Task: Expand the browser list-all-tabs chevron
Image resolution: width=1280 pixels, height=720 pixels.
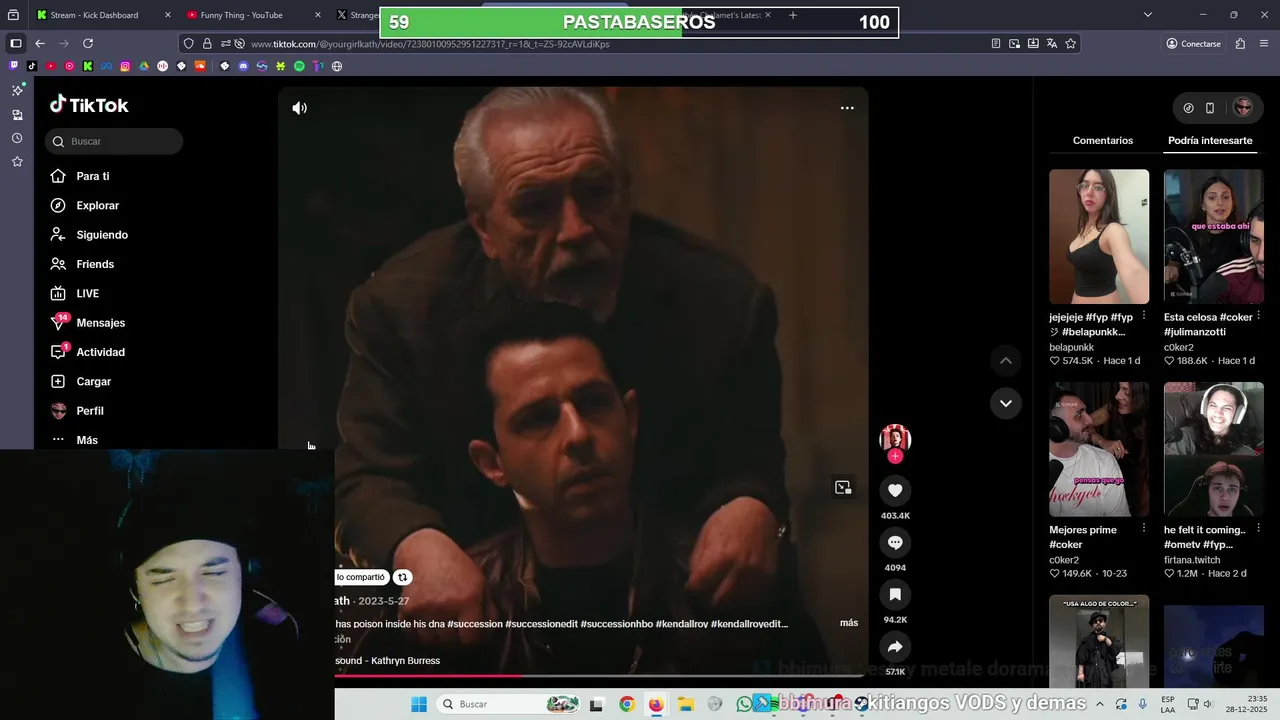Action: pos(1147,15)
